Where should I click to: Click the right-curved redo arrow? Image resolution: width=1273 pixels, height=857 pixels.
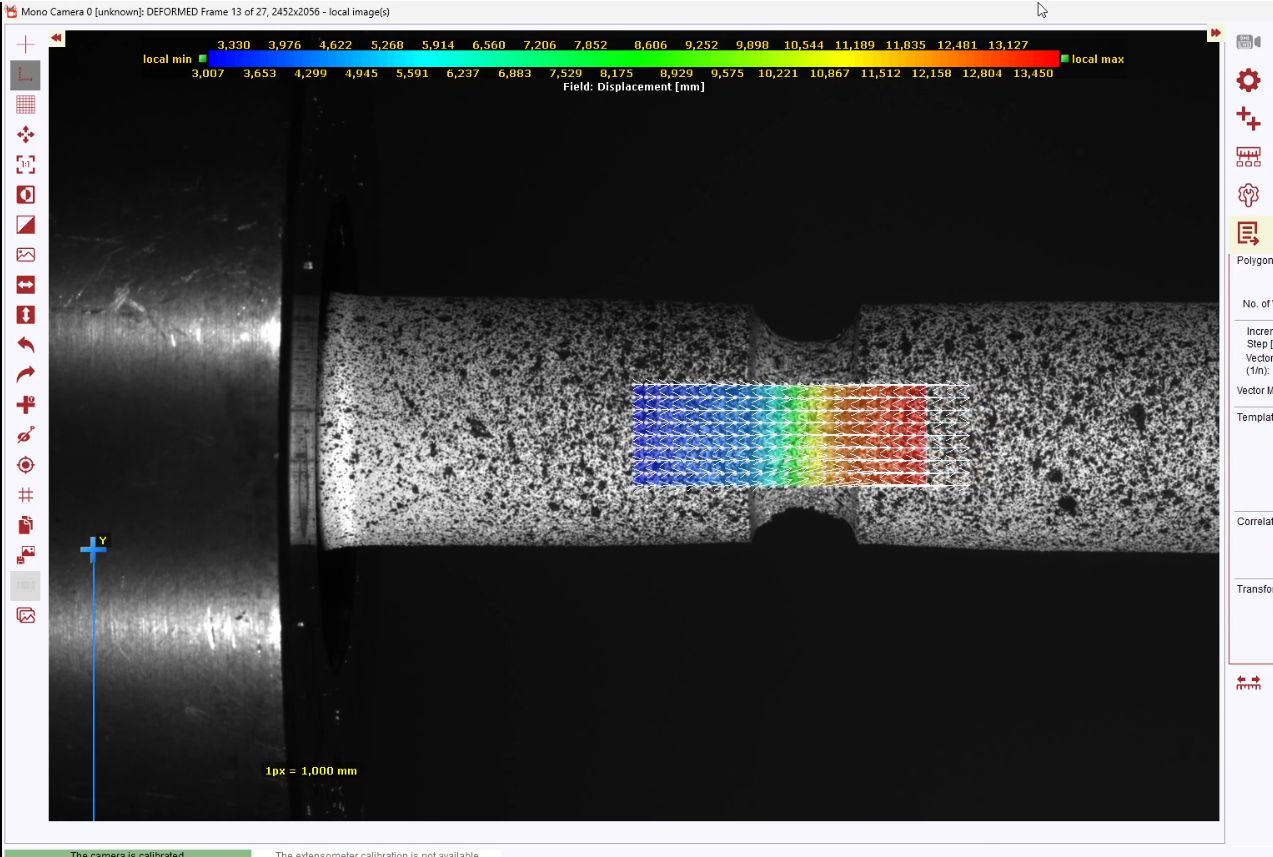point(26,374)
